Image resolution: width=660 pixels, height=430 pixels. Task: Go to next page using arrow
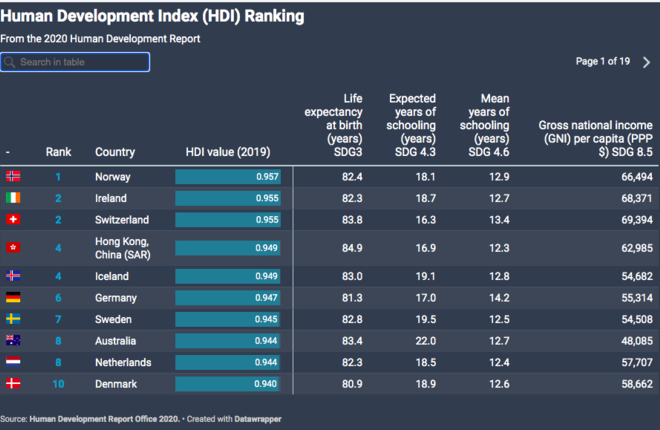pos(646,62)
